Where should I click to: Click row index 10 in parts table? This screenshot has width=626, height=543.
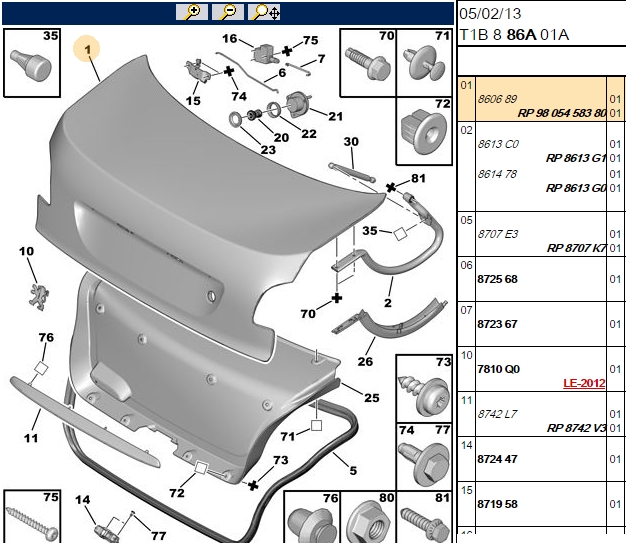pos(466,355)
